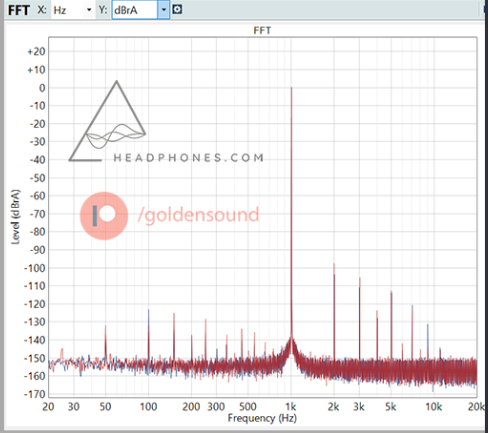Open the Y axis dBrA unit dropdown arrow
Image resolution: width=488 pixels, height=433 pixels.
[x=163, y=10]
